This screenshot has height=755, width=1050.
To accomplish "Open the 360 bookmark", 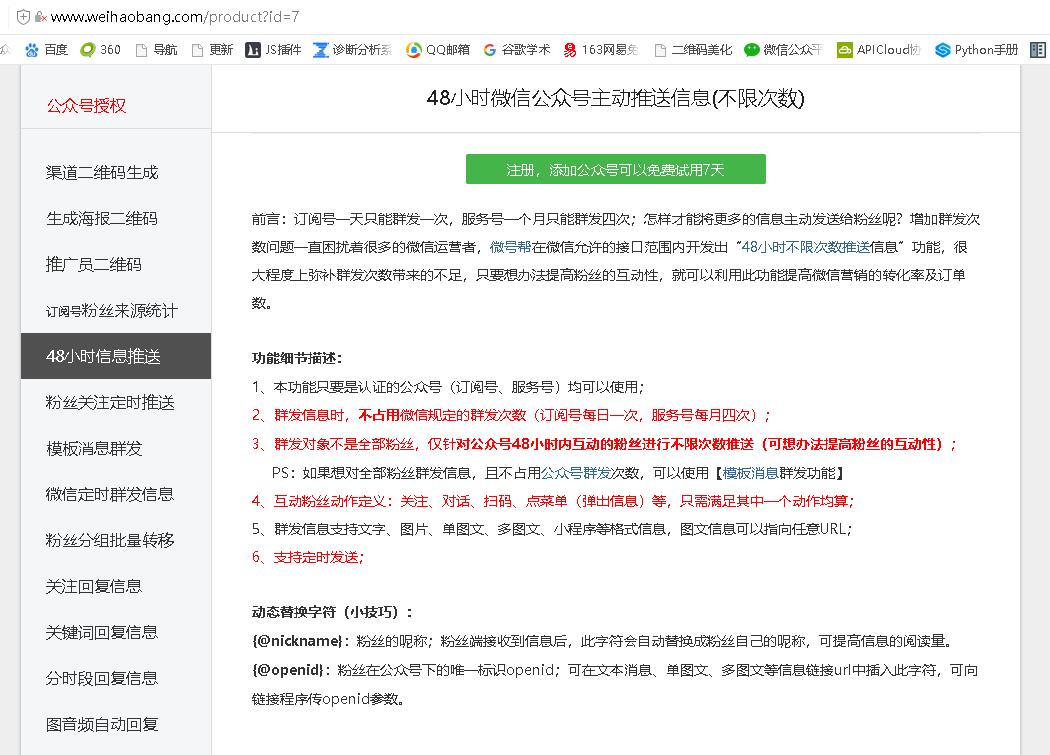I will click(x=100, y=50).
